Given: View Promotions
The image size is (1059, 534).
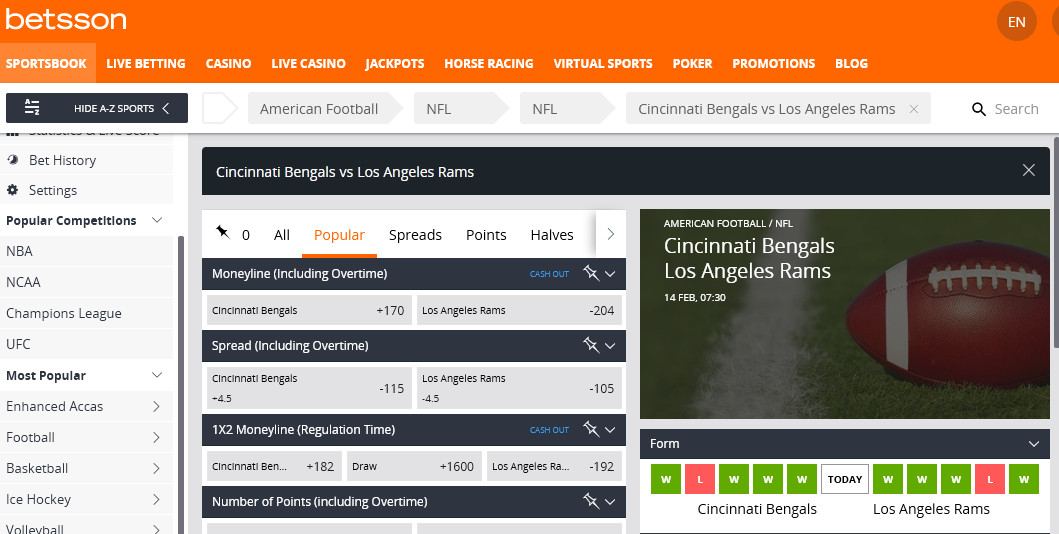Looking at the screenshot, I should 774,63.
